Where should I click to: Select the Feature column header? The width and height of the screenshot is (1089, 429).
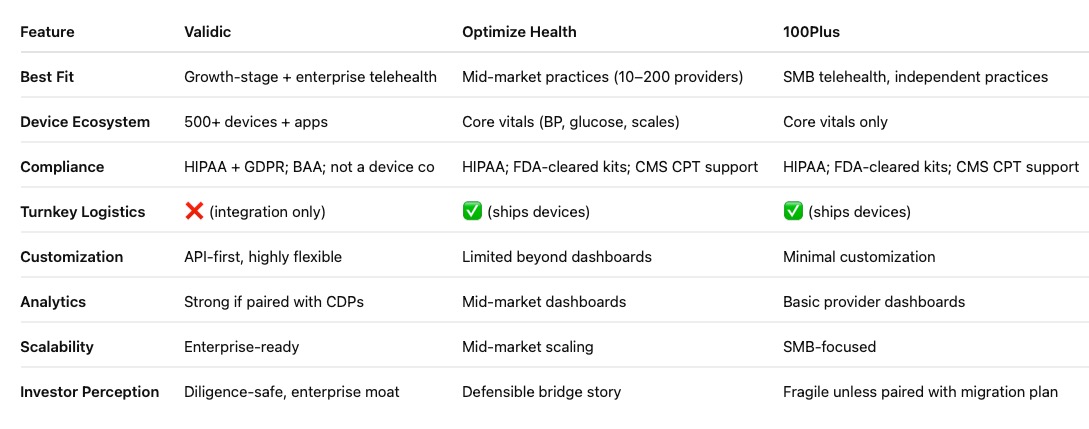click(x=47, y=32)
